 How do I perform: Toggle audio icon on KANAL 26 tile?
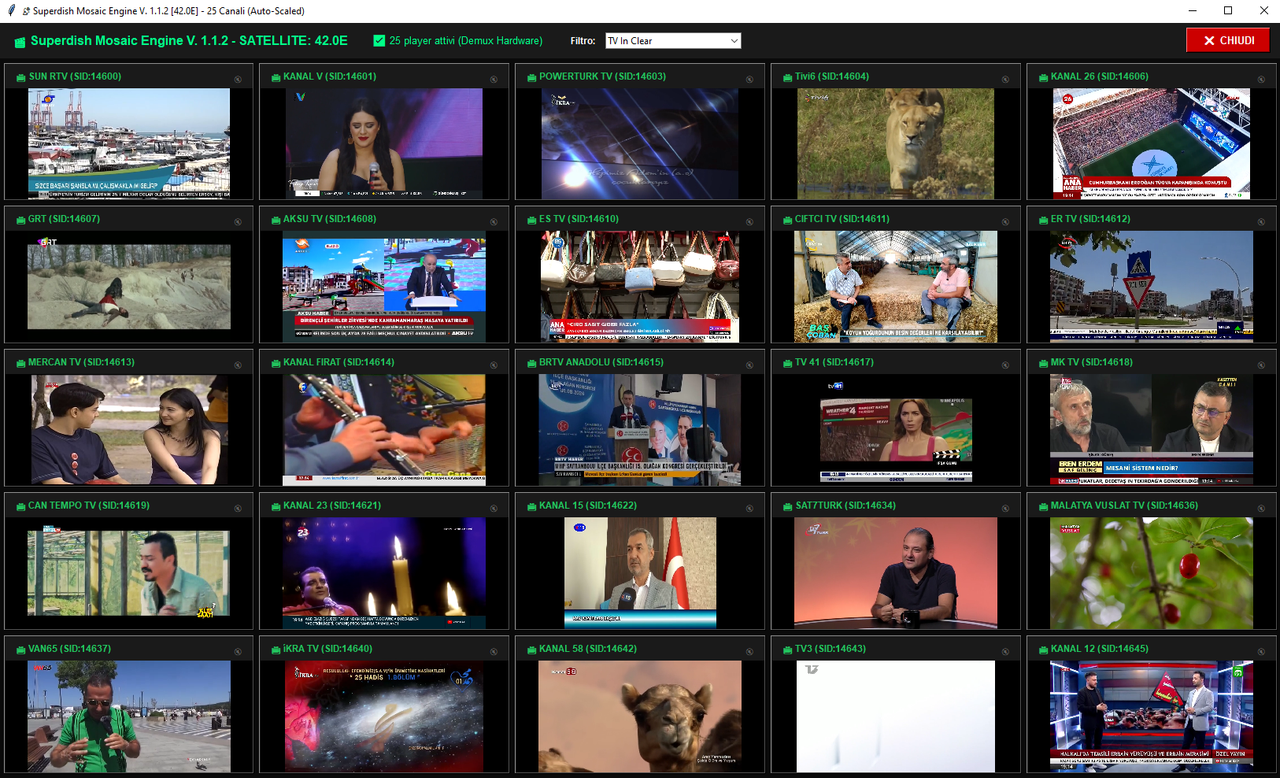1262,79
